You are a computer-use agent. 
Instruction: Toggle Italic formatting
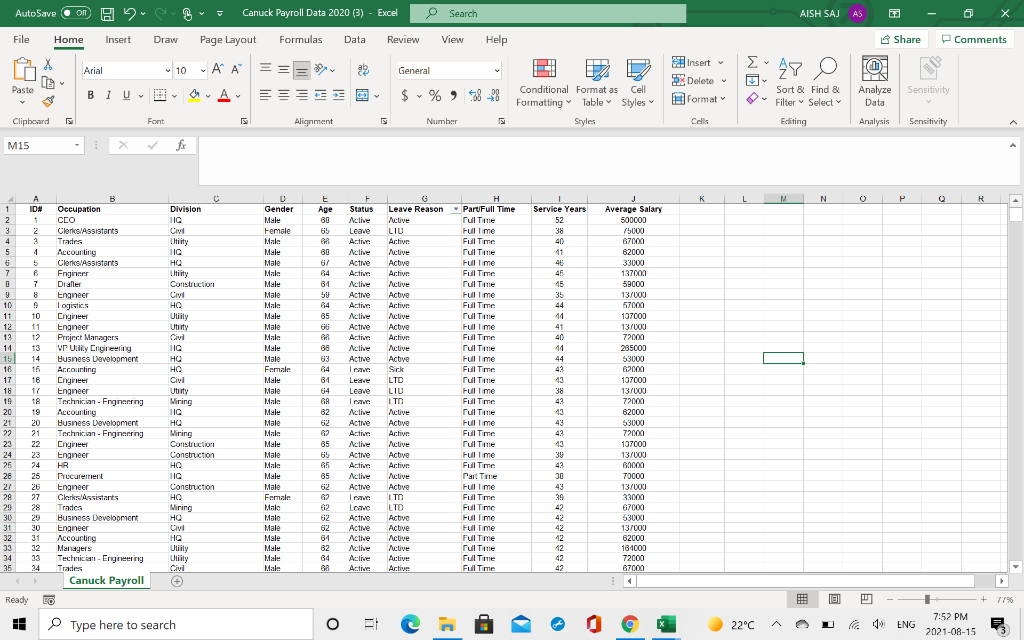coord(106,96)
